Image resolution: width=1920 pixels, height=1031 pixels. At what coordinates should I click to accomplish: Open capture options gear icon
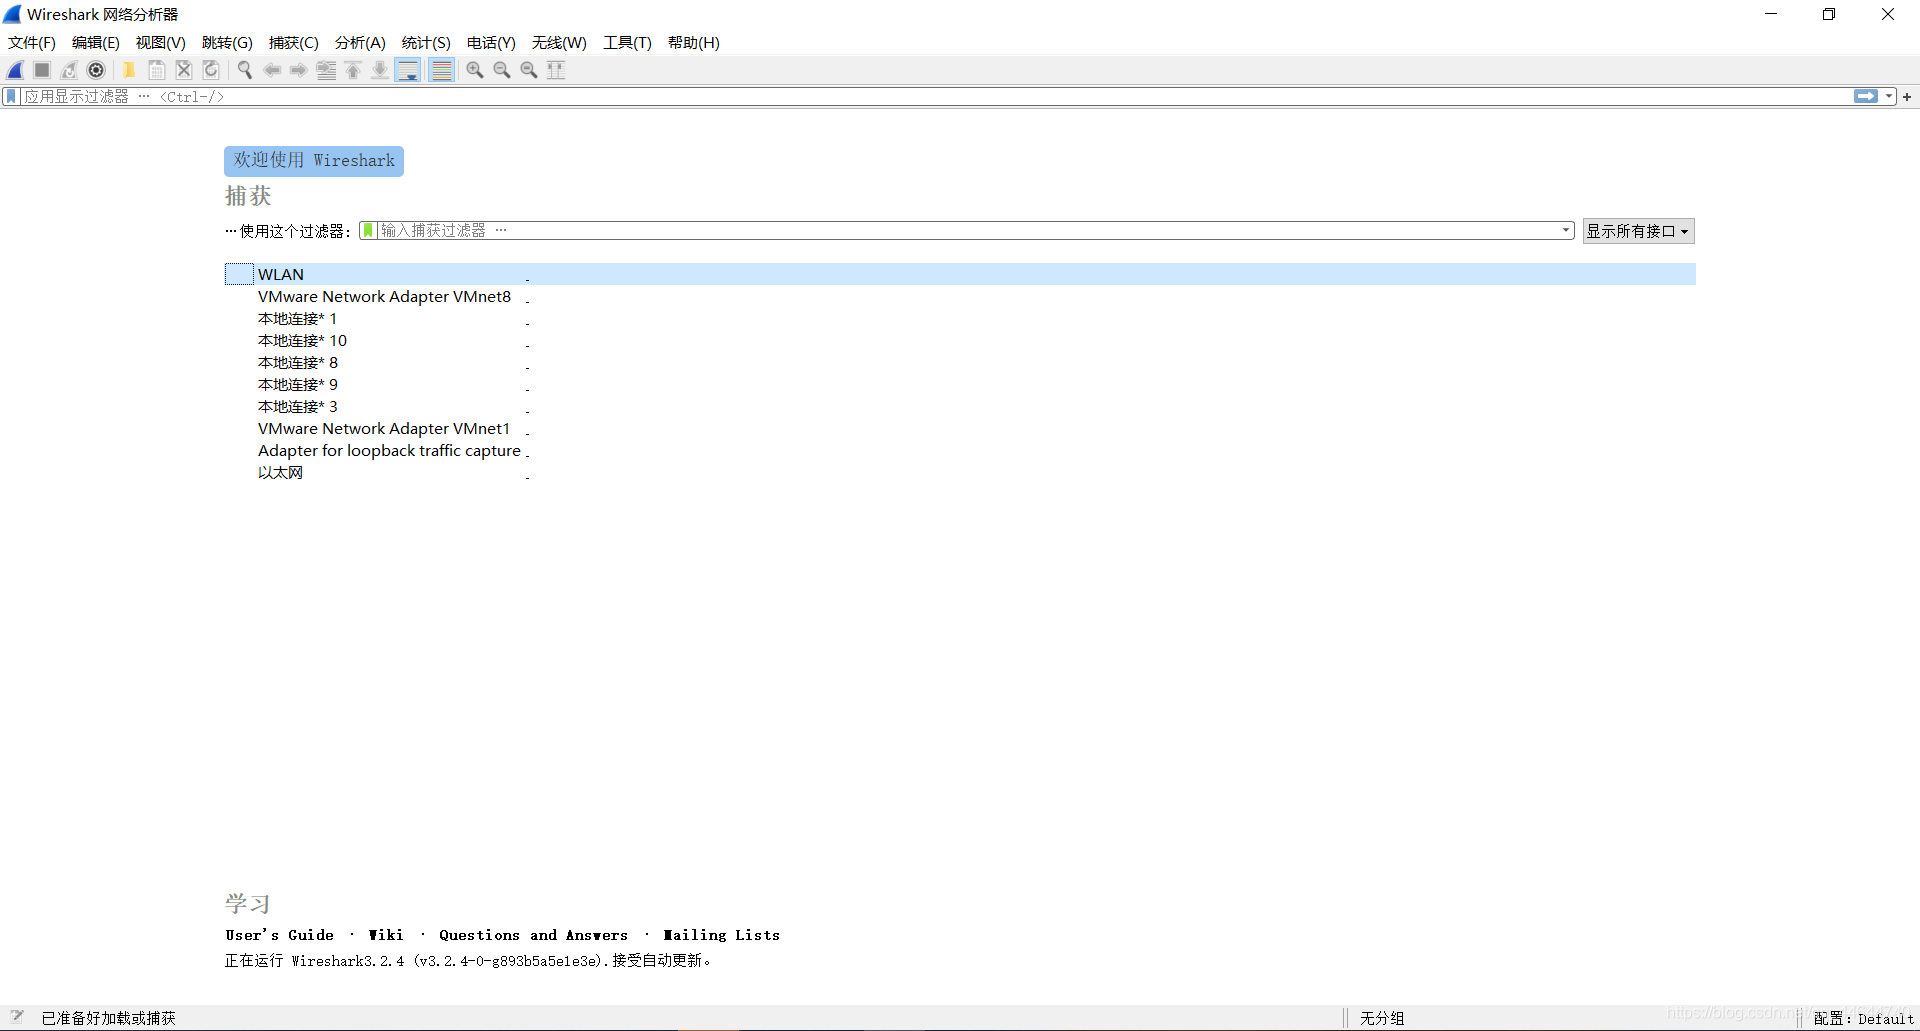tap(96, 70)
